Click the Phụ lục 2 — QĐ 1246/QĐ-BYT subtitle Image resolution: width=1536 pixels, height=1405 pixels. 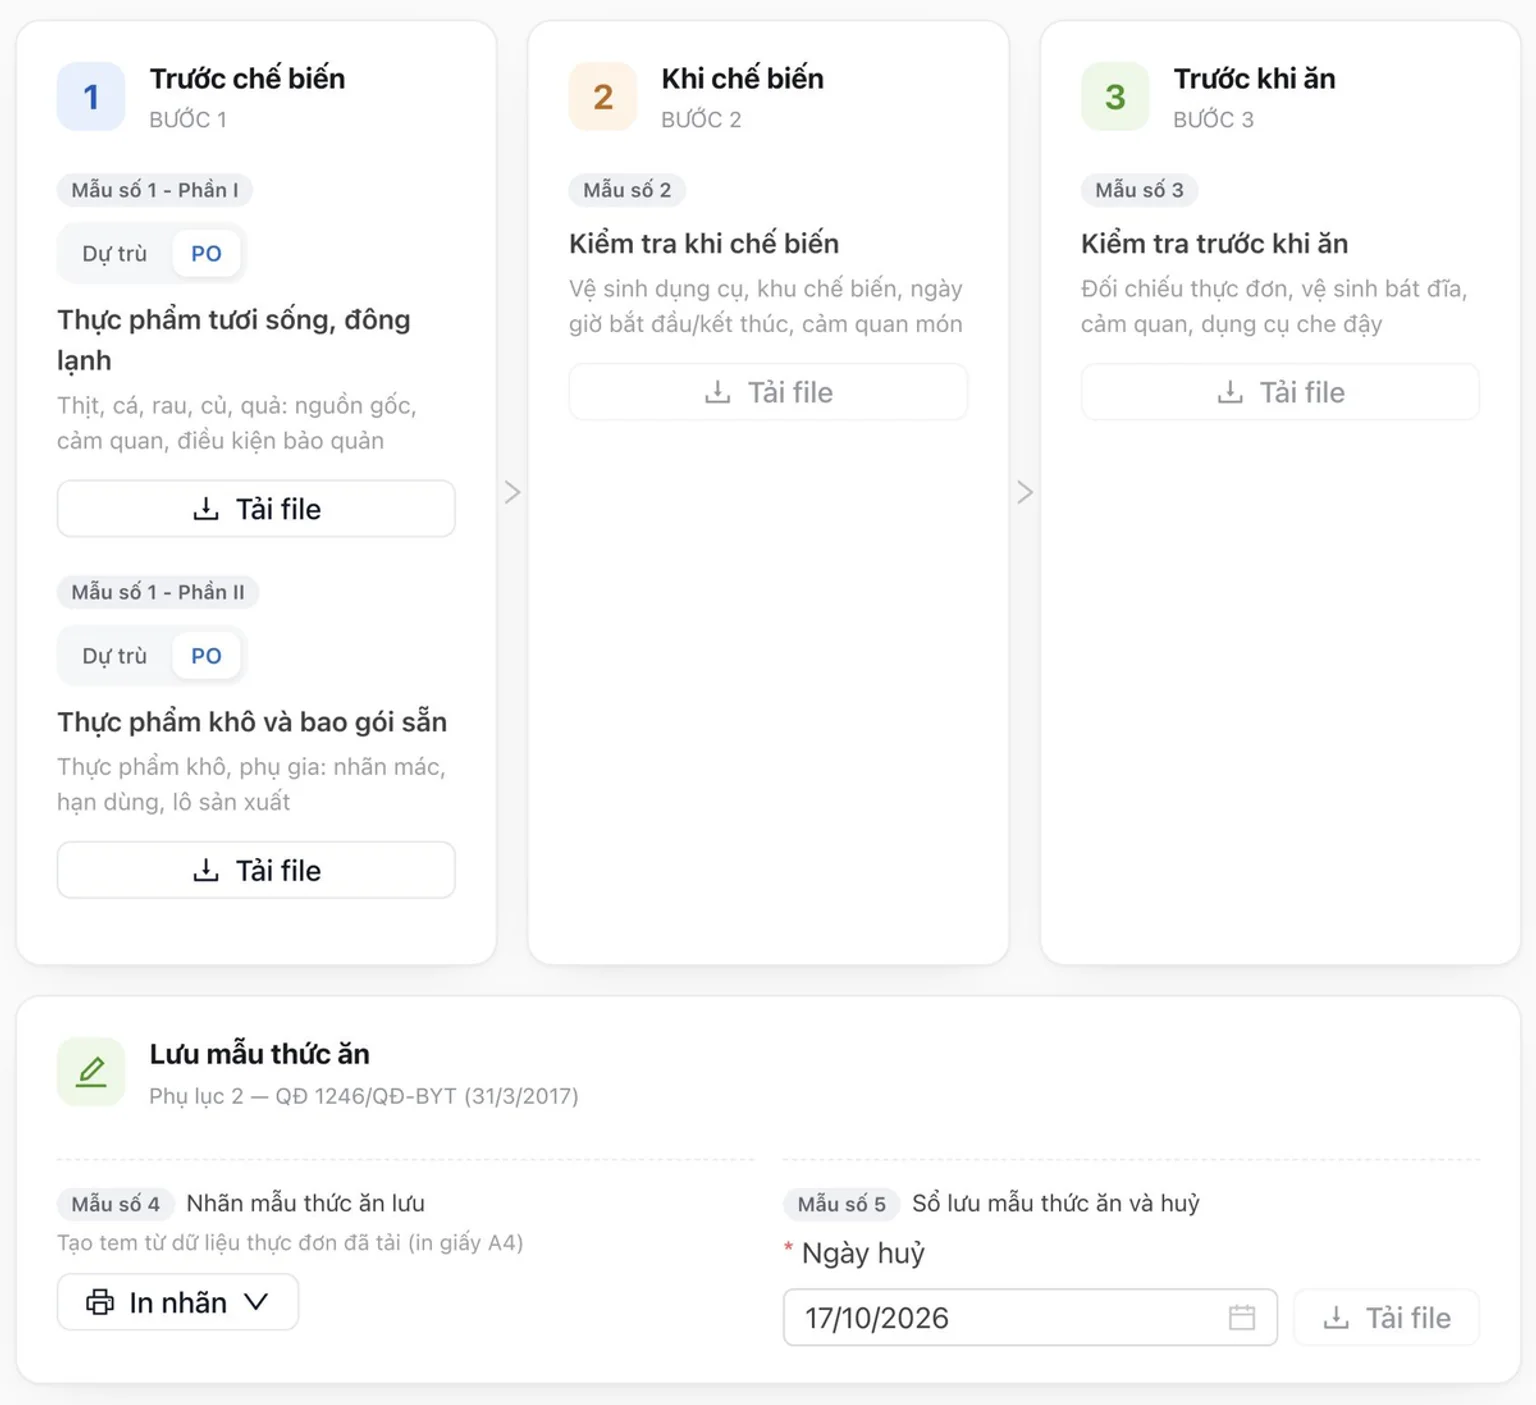tap(364, 1096)
